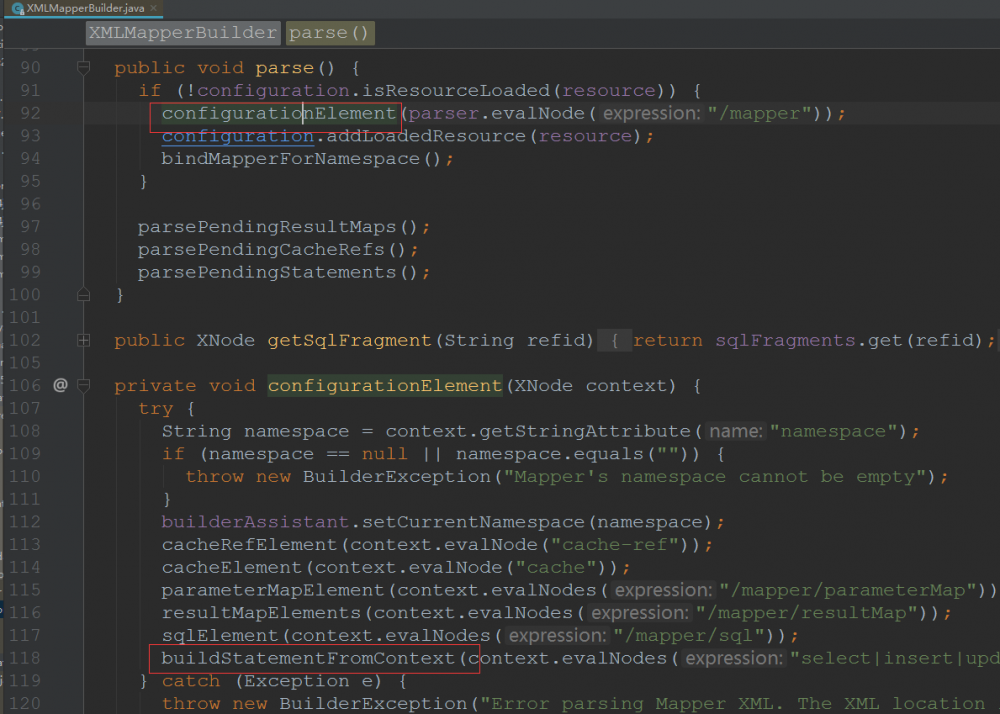Click sqlElement on line 117

pos(220,636)
